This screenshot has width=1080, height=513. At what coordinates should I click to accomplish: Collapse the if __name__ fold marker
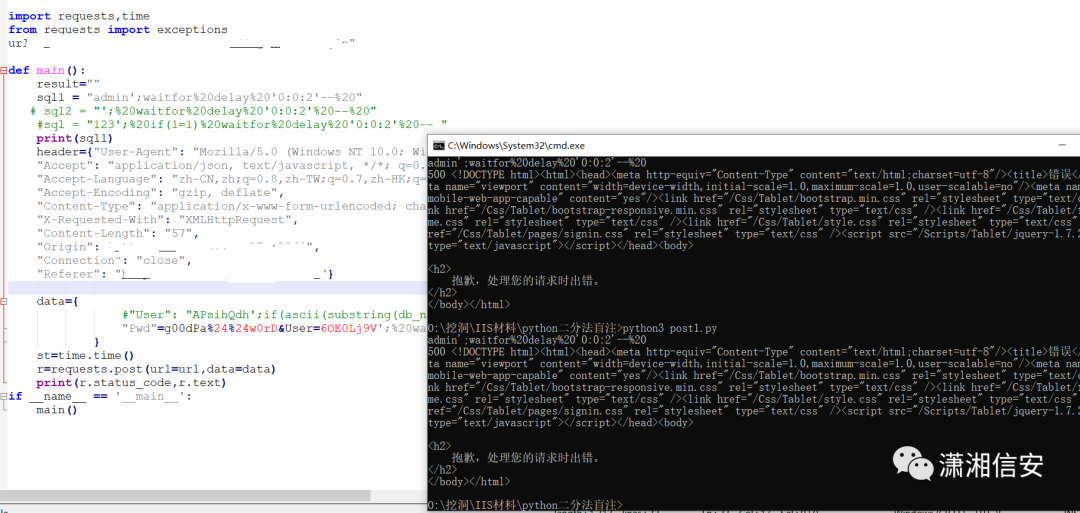point(3,396)
